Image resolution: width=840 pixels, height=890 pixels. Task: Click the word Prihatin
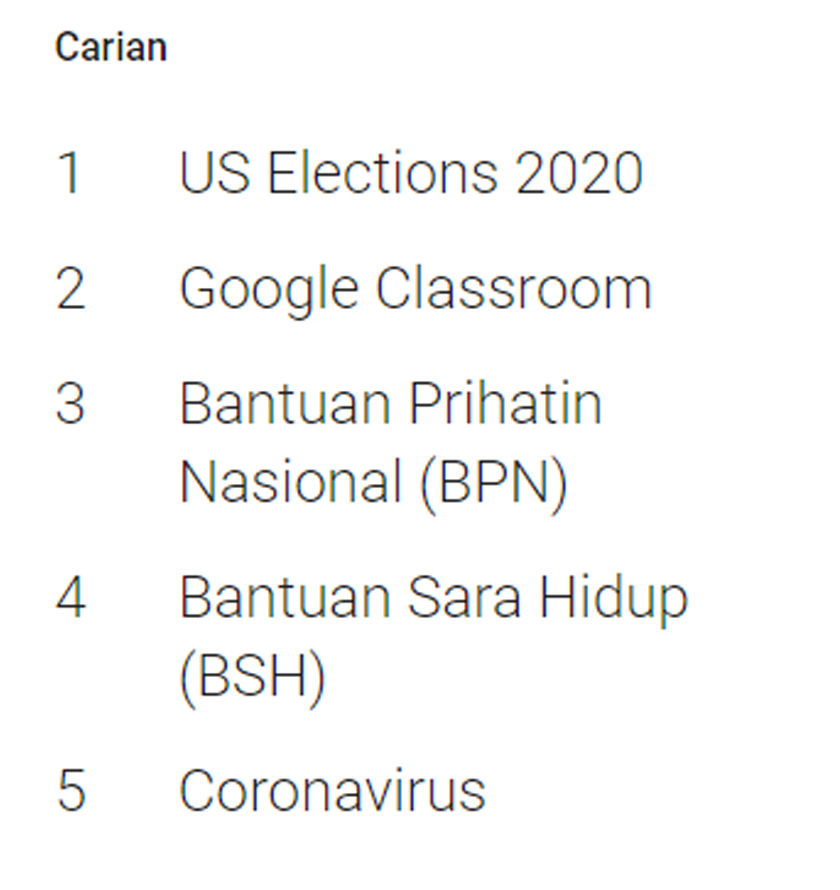point(505,404)
